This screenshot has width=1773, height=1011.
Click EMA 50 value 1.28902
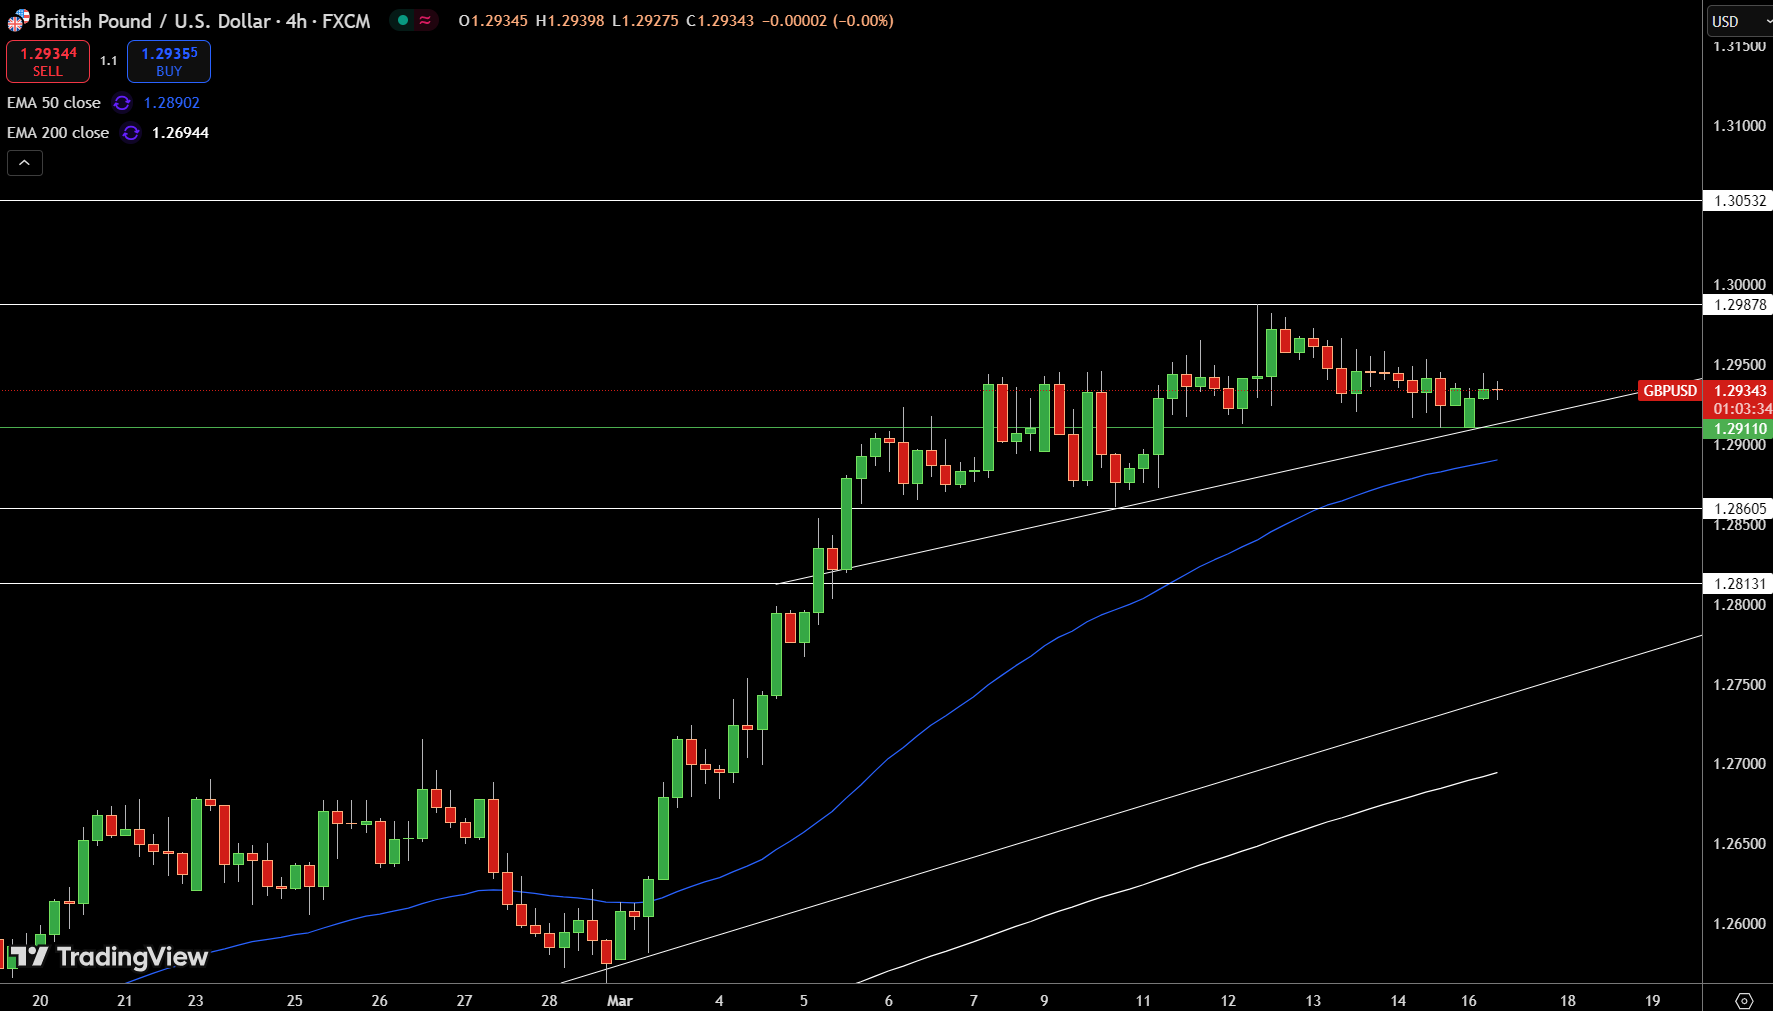[172, 103]
